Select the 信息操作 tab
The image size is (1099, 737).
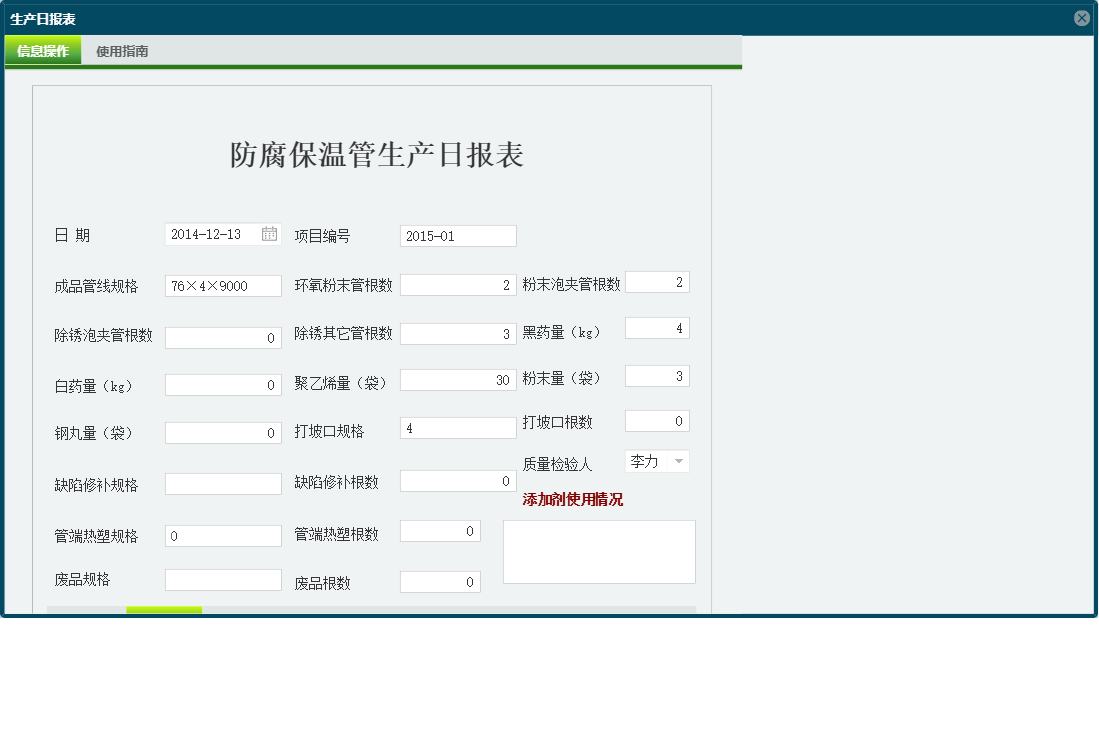pyautogui.click(x=43, y=48)
